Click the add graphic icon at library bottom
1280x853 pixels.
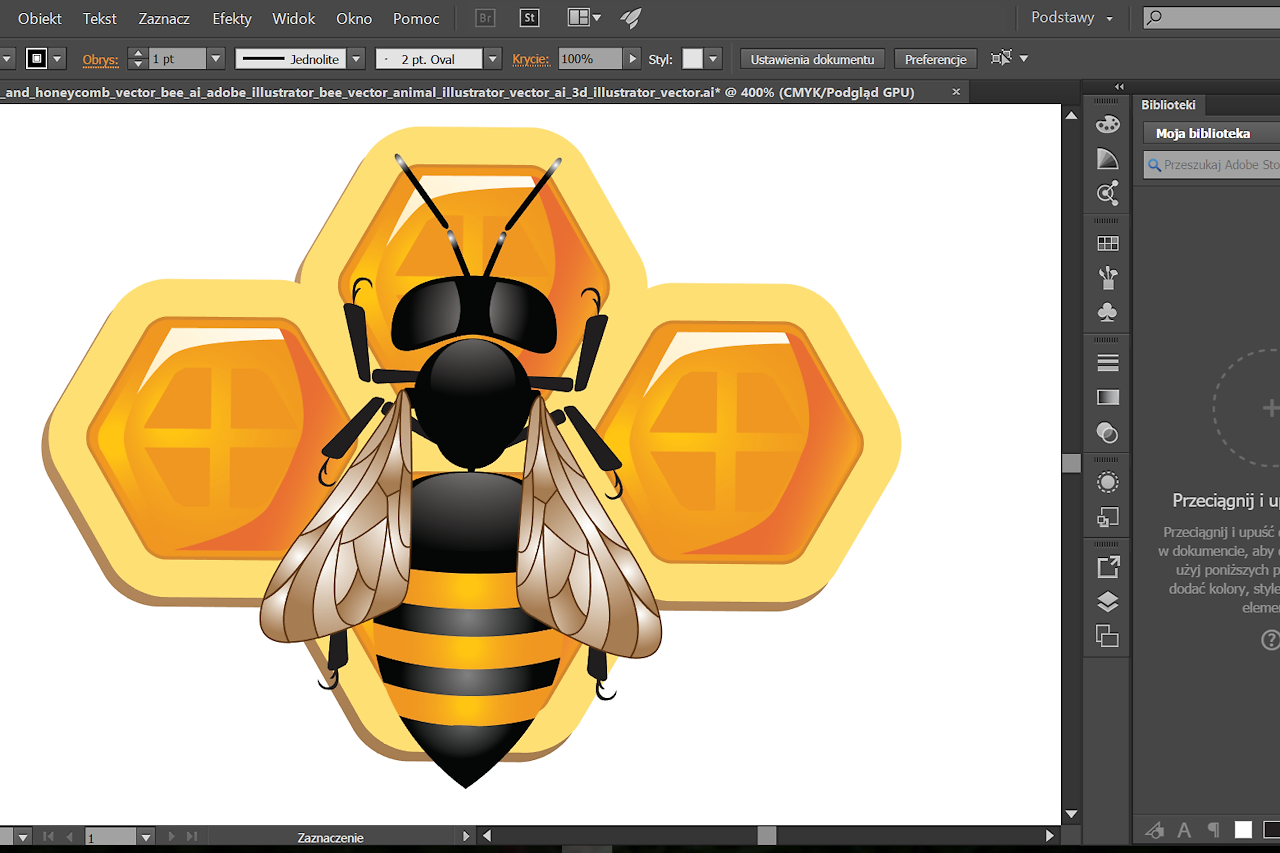click(x=1155, y=830)
